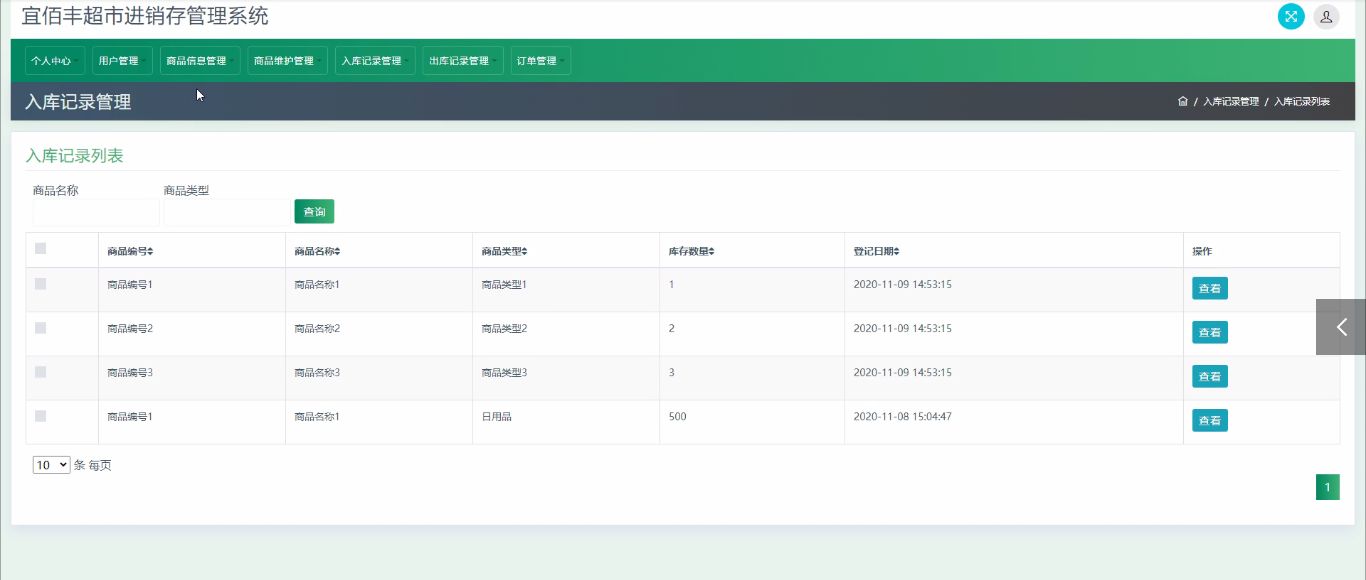
Task: Check the row with 商品类型1
Action: tap(40, 284)
